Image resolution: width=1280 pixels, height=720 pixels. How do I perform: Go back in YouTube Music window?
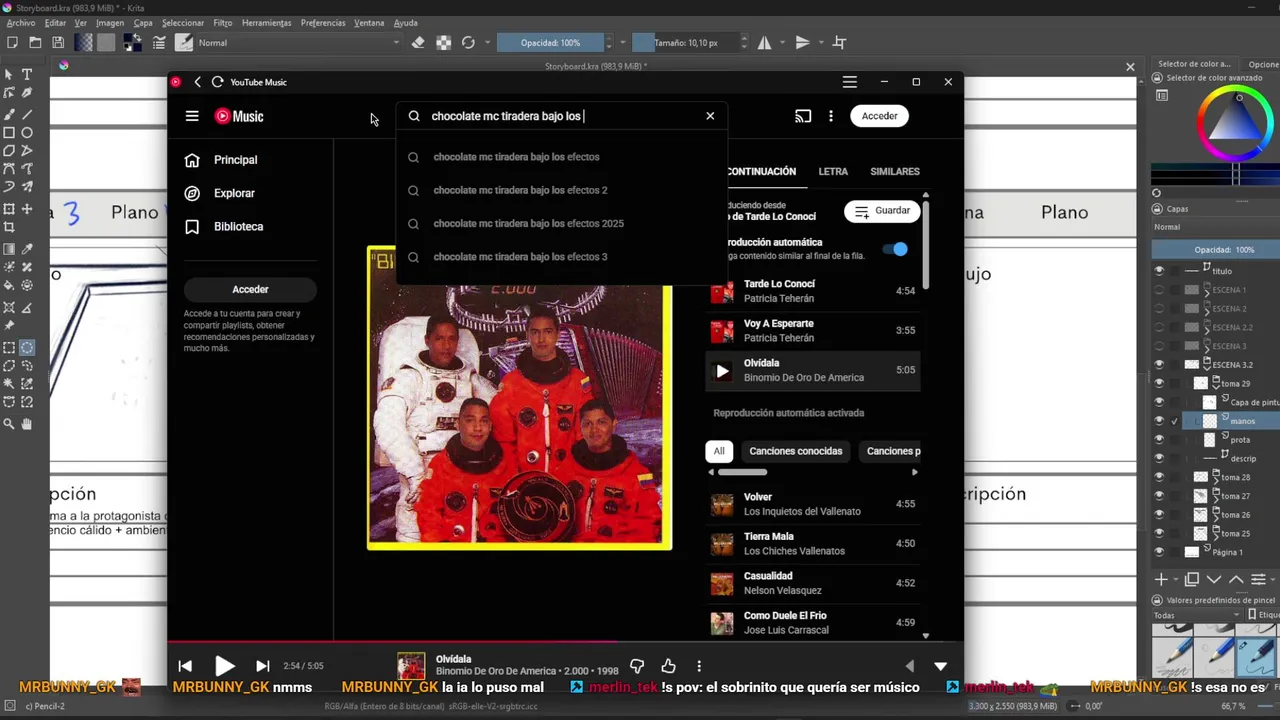coord(197,82)
